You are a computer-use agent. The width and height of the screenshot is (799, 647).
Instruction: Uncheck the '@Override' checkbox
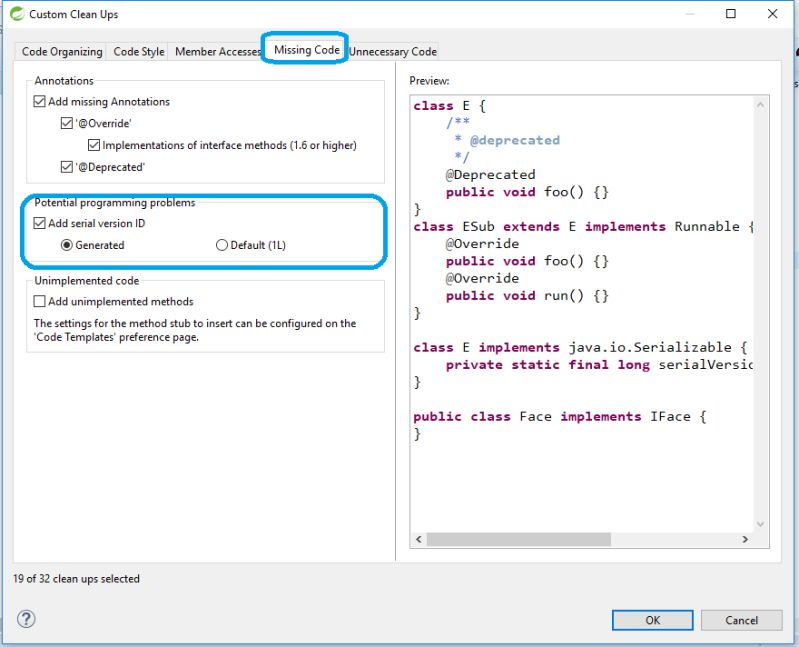click(66, 123)
